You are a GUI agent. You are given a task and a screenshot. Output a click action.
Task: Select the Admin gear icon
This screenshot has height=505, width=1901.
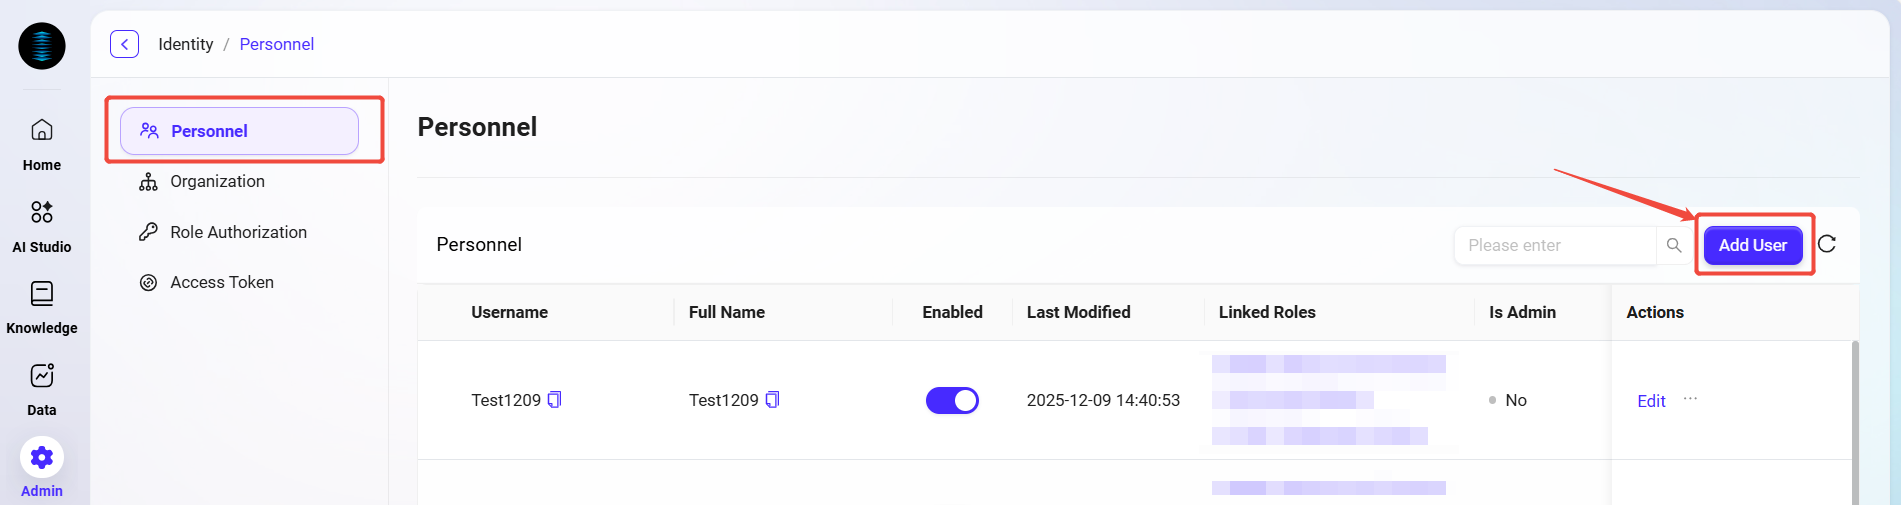point(42,458)
